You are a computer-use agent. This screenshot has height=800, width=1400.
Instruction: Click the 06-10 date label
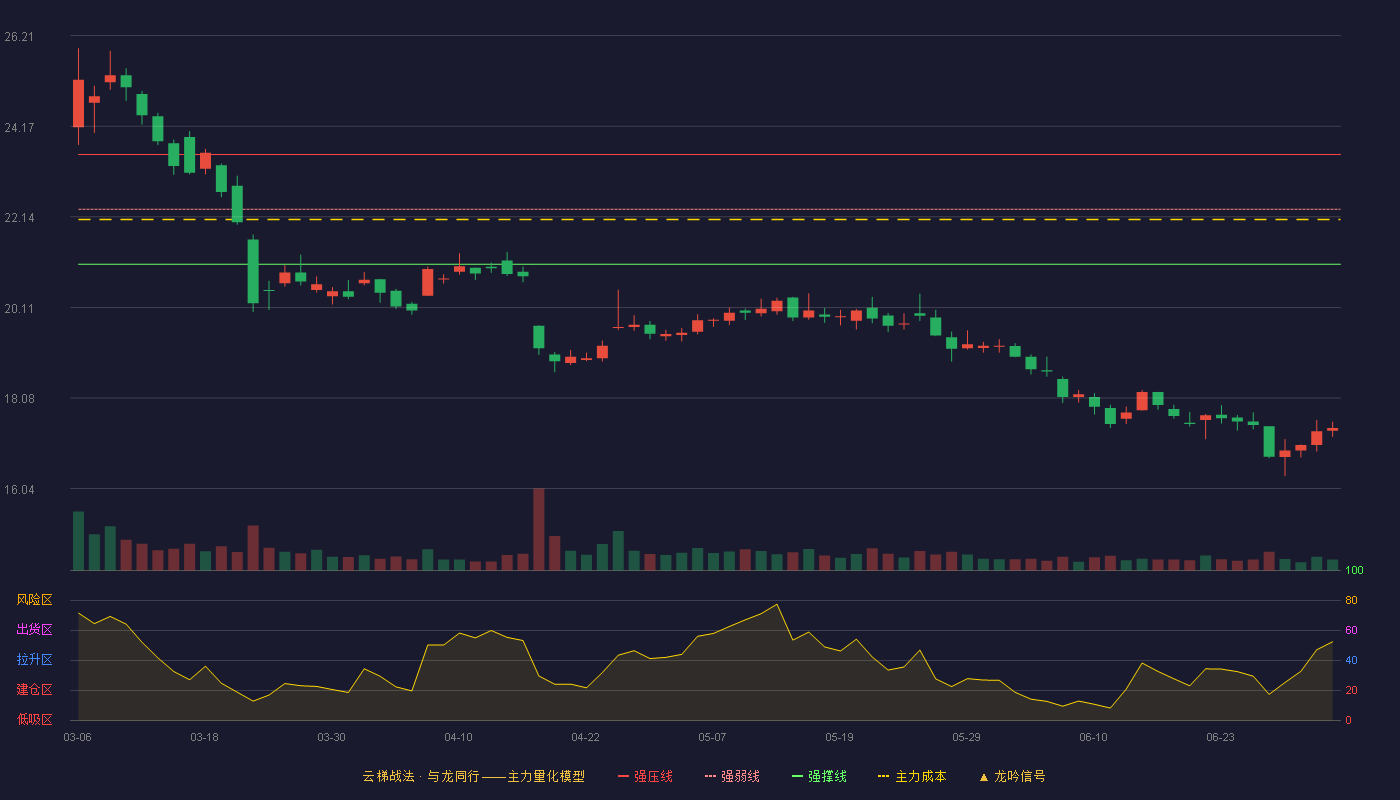point(1093,737)
